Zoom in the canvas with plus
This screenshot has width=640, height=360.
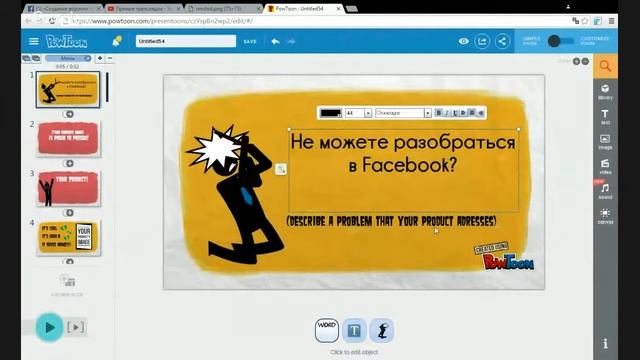point(576,61)
